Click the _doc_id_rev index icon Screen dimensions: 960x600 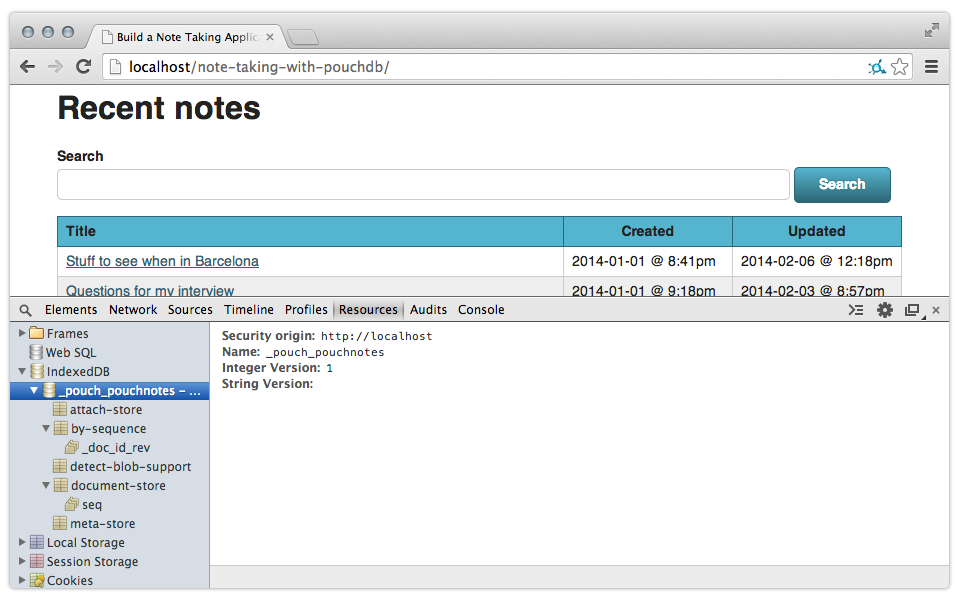(x=72, y=447)
